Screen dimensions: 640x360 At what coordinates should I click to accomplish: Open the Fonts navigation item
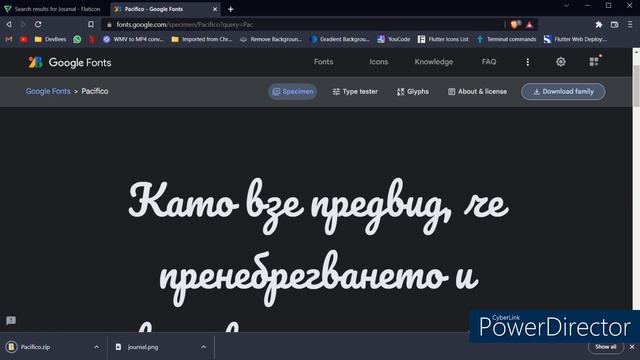(323, 62)
